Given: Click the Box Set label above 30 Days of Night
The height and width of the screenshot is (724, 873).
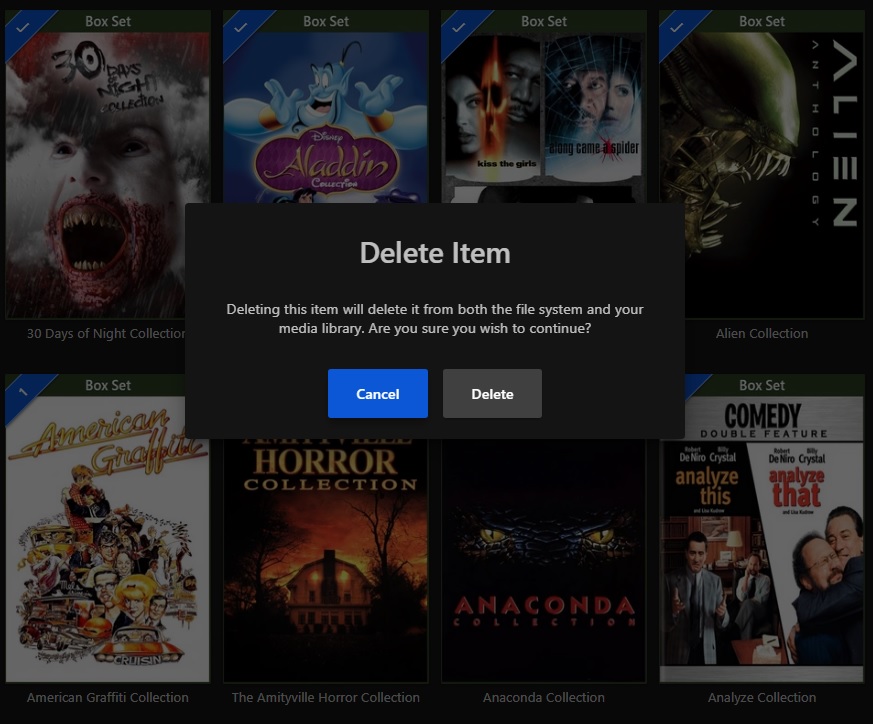Looking at the screenshot, I should point(108,21).
